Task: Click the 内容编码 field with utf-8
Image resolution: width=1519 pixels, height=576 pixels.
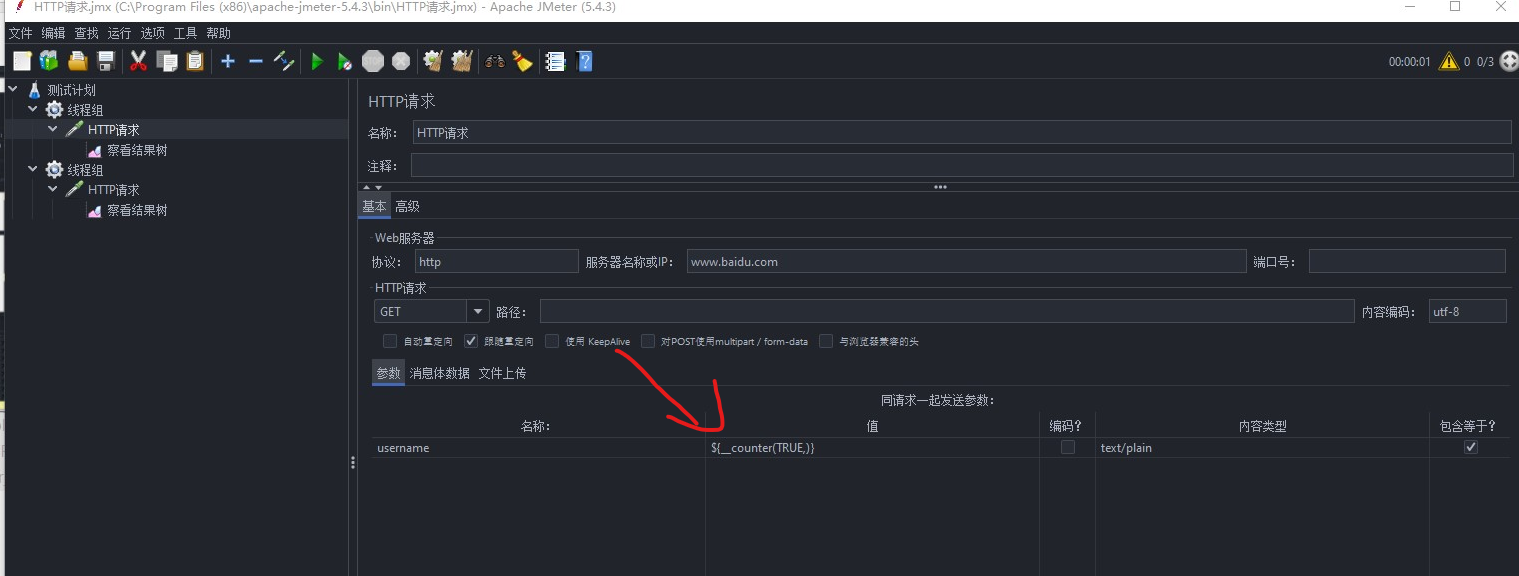Action: tap(1468, 312)
